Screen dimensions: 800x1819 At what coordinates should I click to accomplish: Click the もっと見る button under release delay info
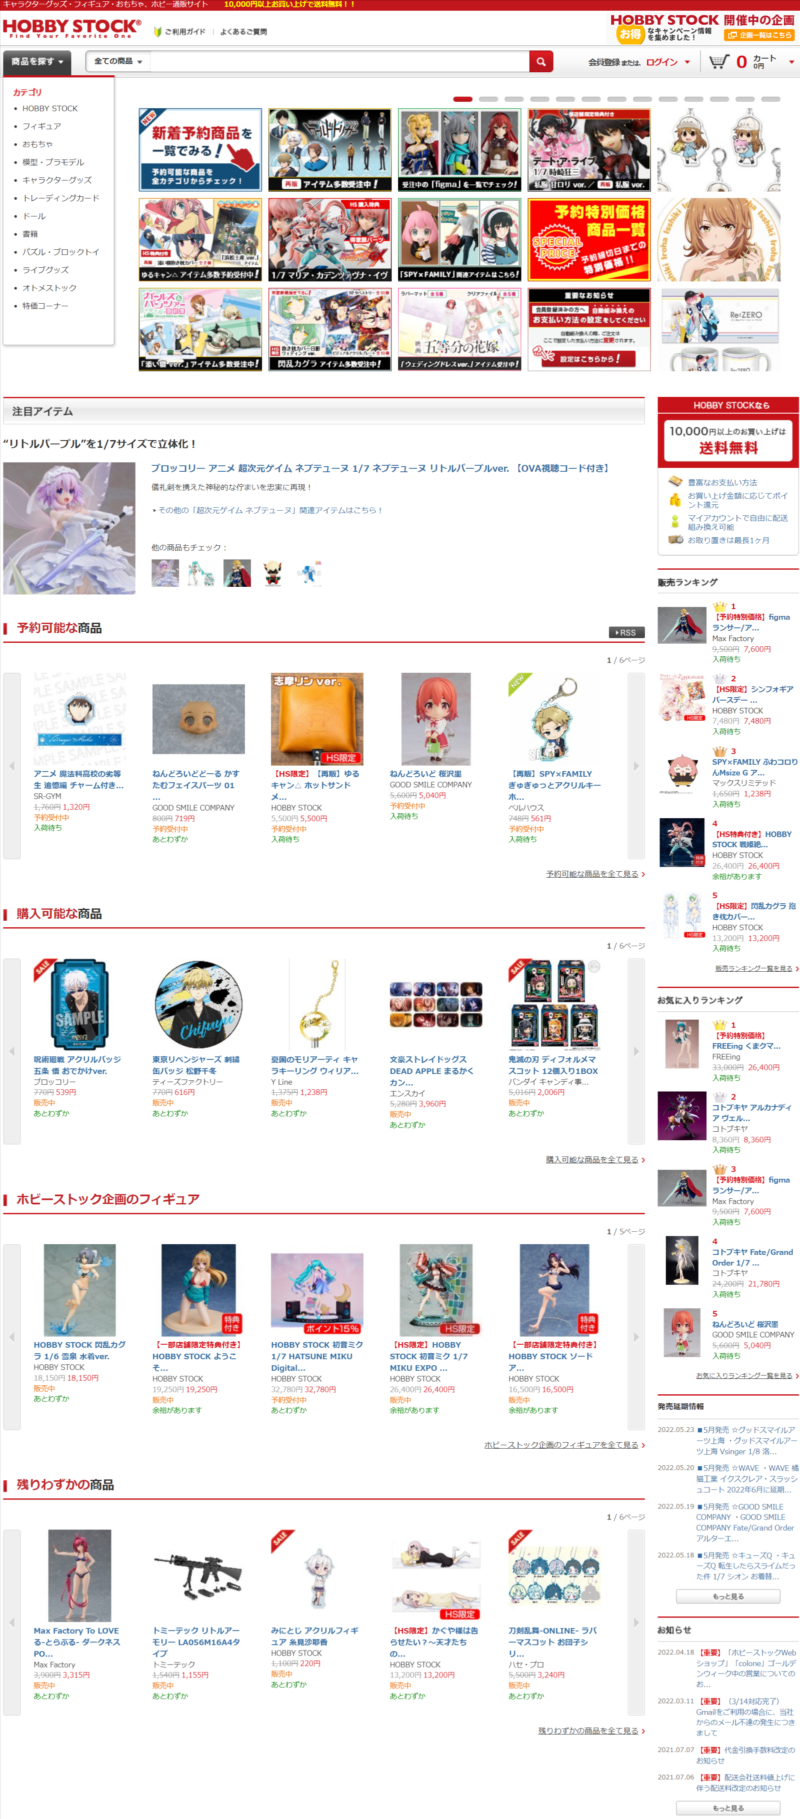(x=728, y=1597)
